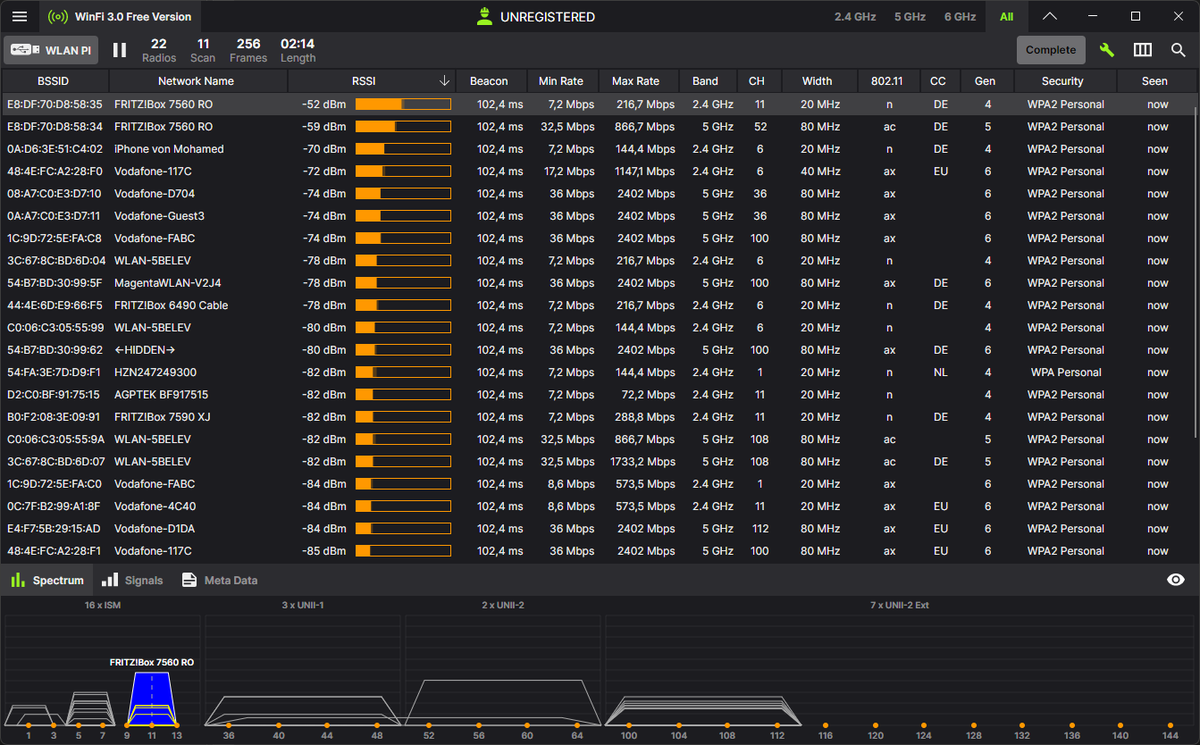Click the WLAN PI adapter selector
Screen dimensions: 1200x745
[x=50, y=50]
